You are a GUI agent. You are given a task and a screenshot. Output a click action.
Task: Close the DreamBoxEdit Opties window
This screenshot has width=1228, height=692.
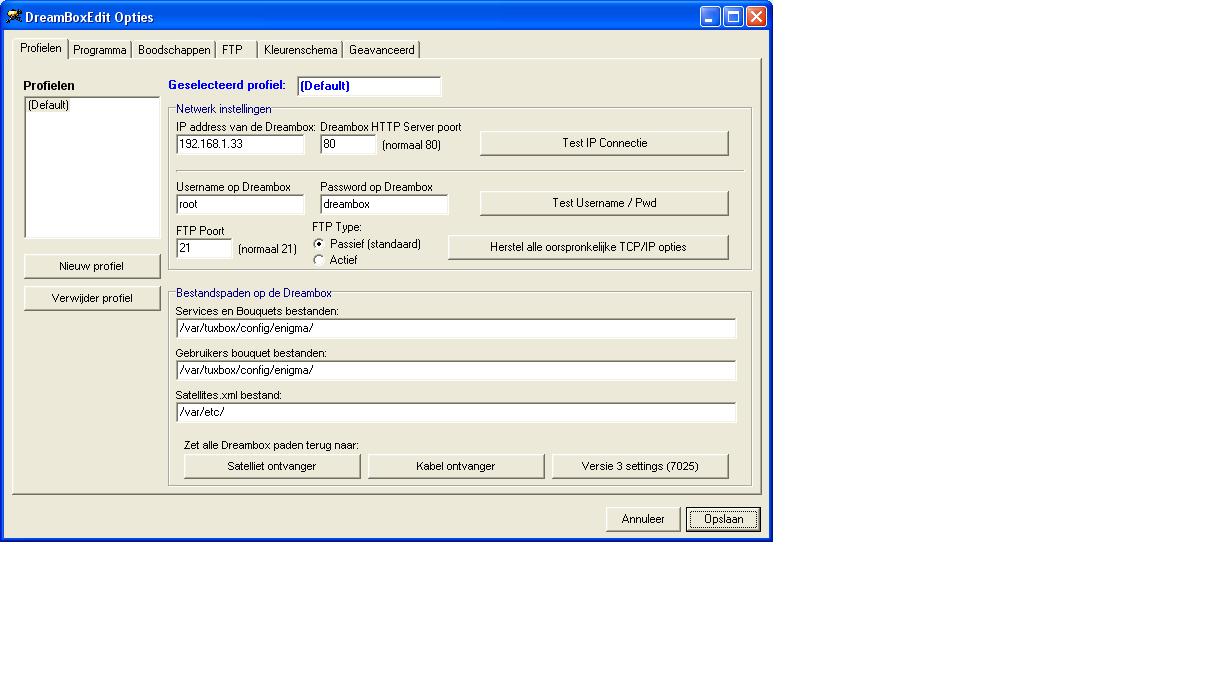coord(756,16)
